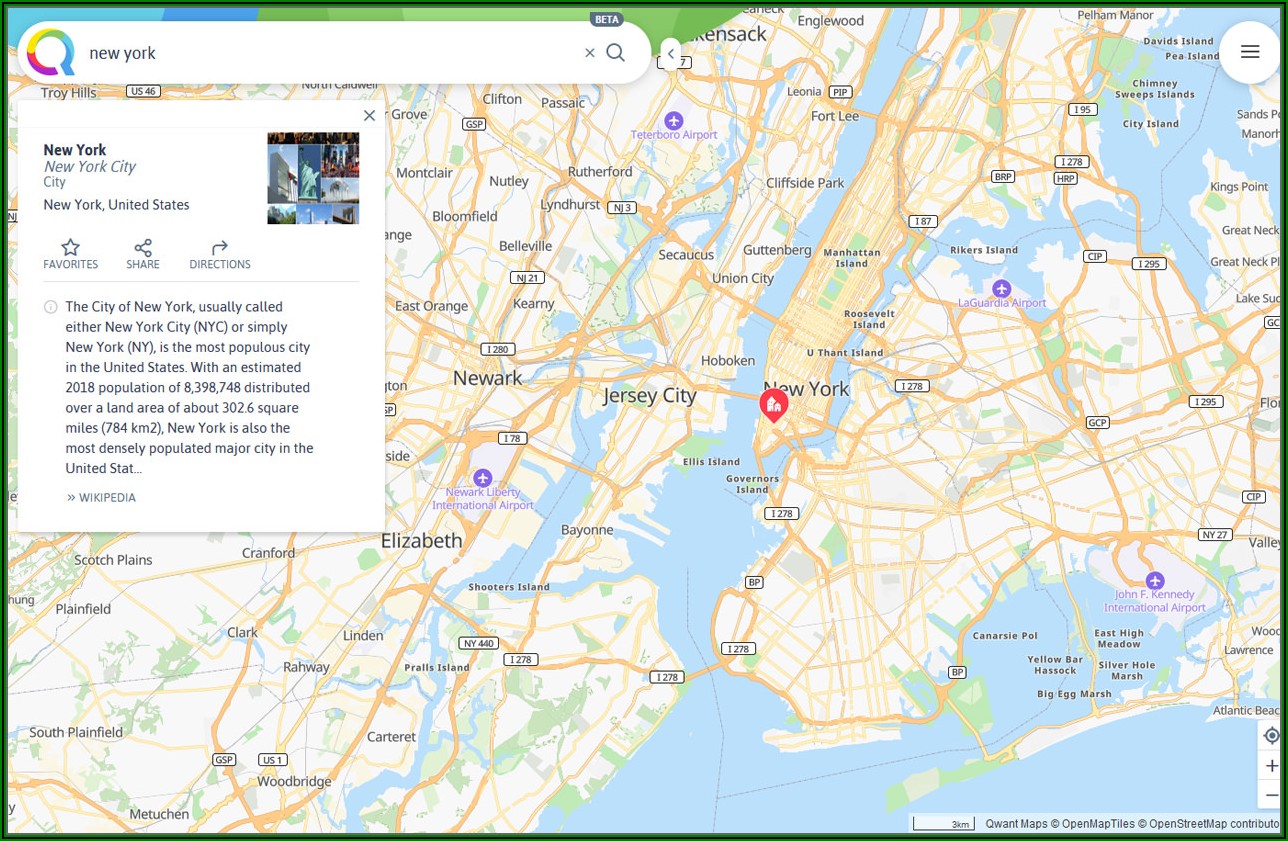This screenshot has width=1288, height=841.
Task: Click the Newark city label
Action: point(487,378)
